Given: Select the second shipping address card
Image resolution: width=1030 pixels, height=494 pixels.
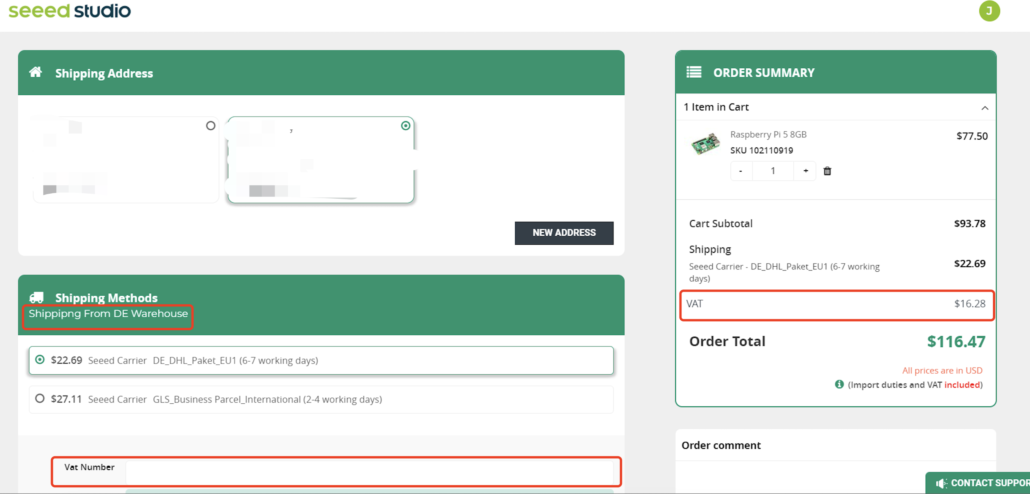Looking at the screenshot, I should (320, 160).
